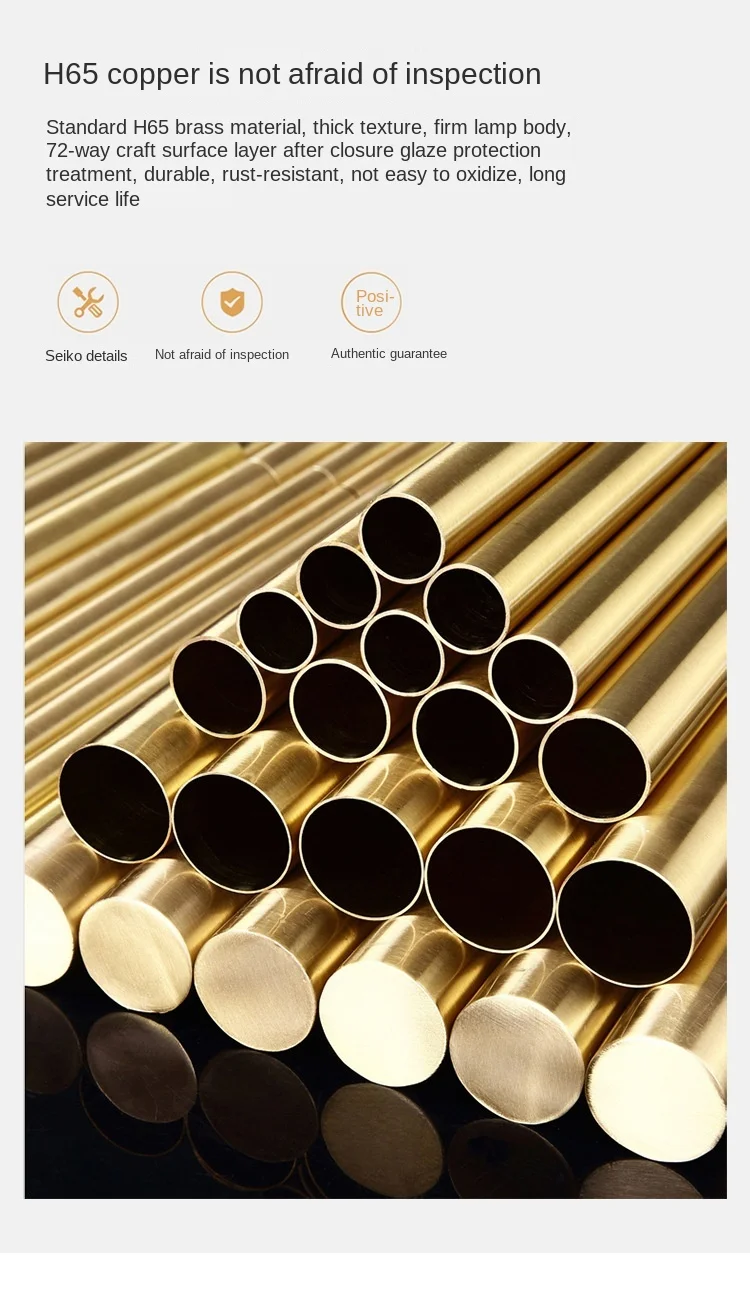Click the white footer strip below the page
The image size is (750, 1305).
click(375, 1279)
